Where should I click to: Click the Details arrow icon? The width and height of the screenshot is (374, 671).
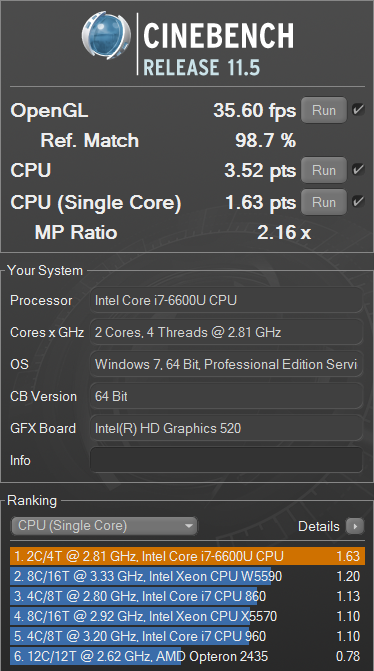point(355,526)
